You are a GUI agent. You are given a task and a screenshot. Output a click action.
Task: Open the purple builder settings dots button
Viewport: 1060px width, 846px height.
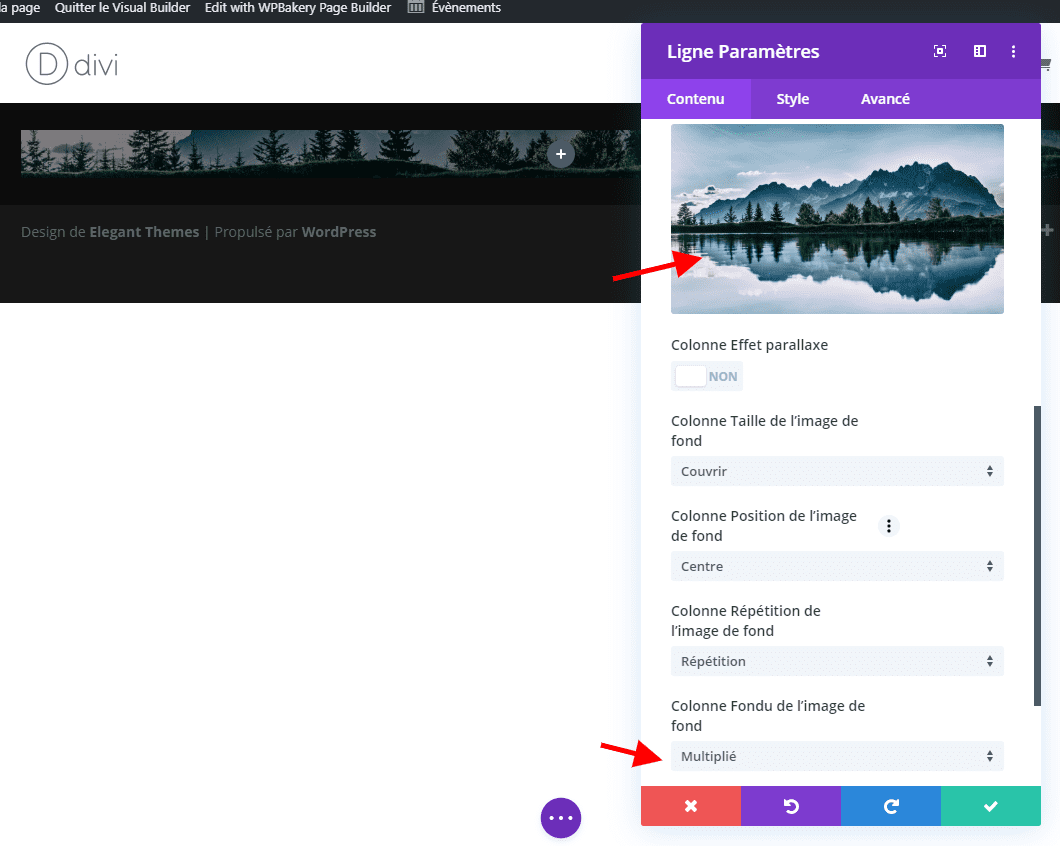coord(560,818)
